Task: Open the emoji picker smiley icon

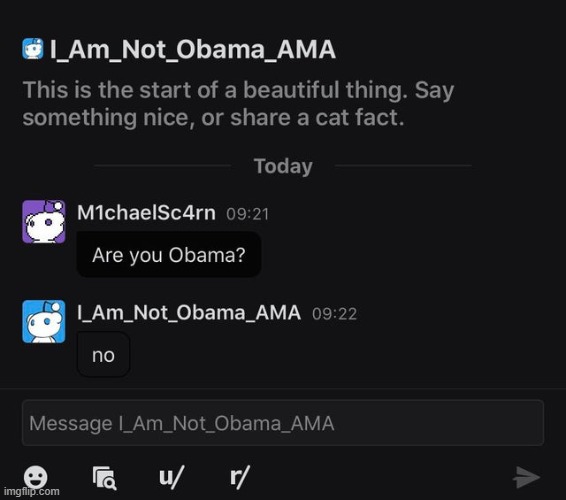Action: pos(35,477)
